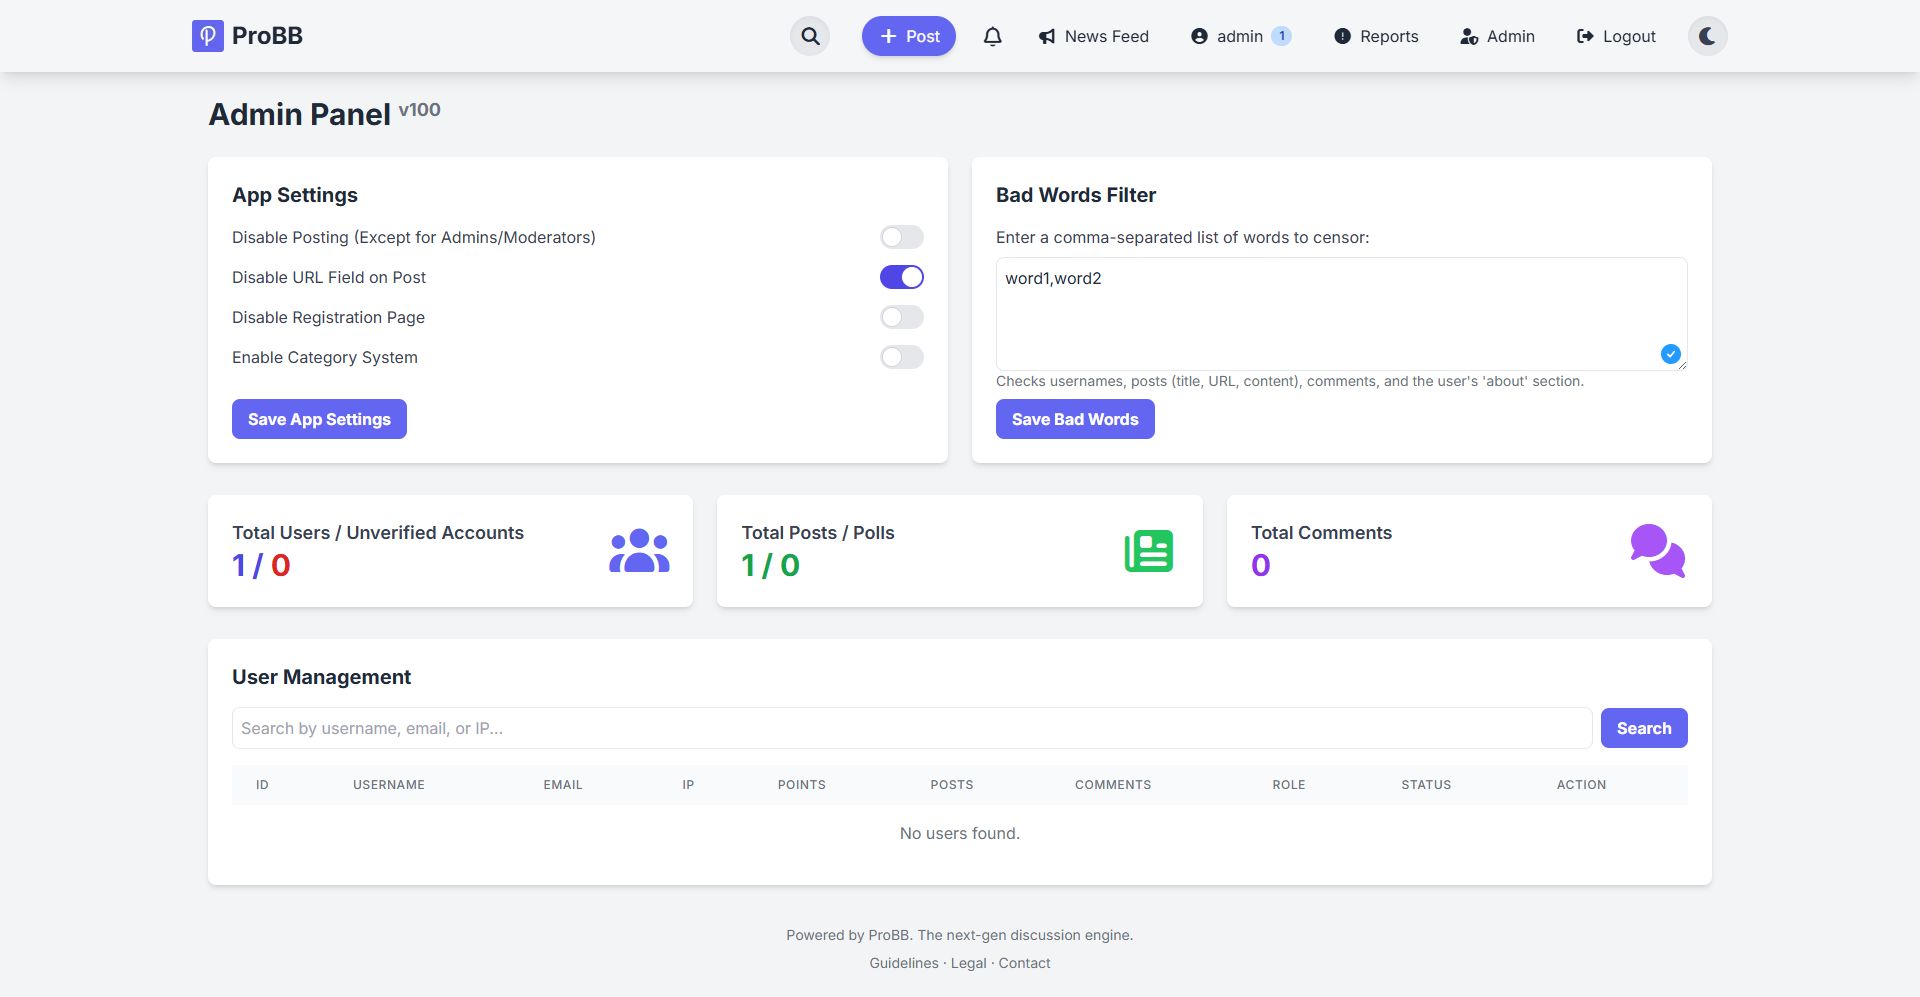Click Save App Settings button

click(x=319, y=419)
